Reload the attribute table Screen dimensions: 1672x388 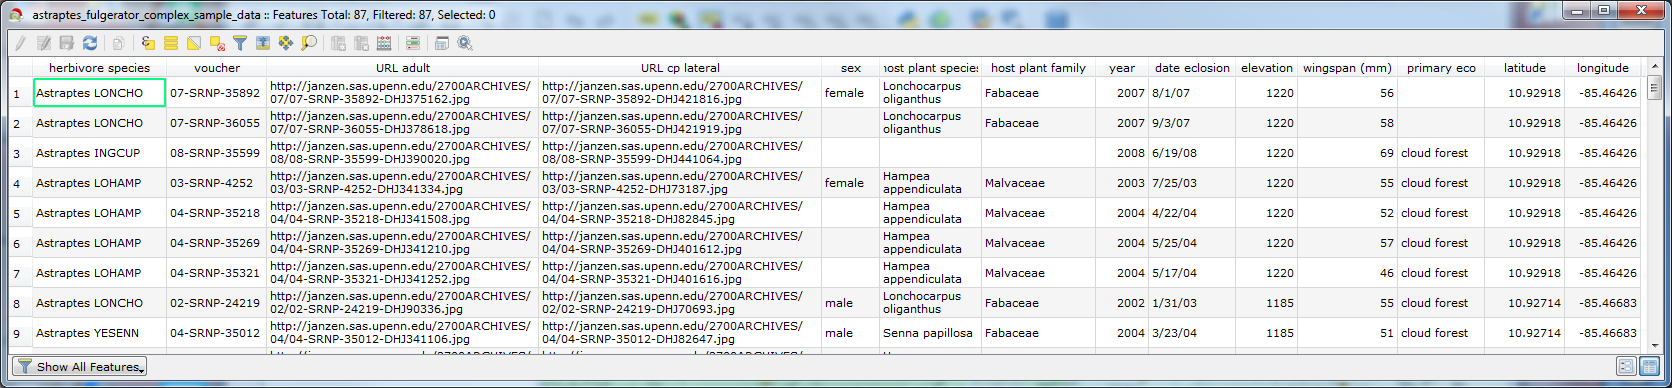click(90, 43)
